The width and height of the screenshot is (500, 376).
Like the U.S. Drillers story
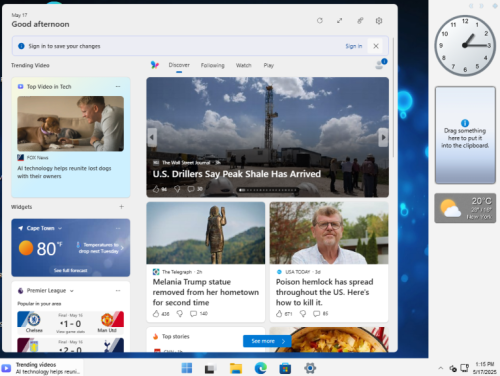(x=156, y=189)
